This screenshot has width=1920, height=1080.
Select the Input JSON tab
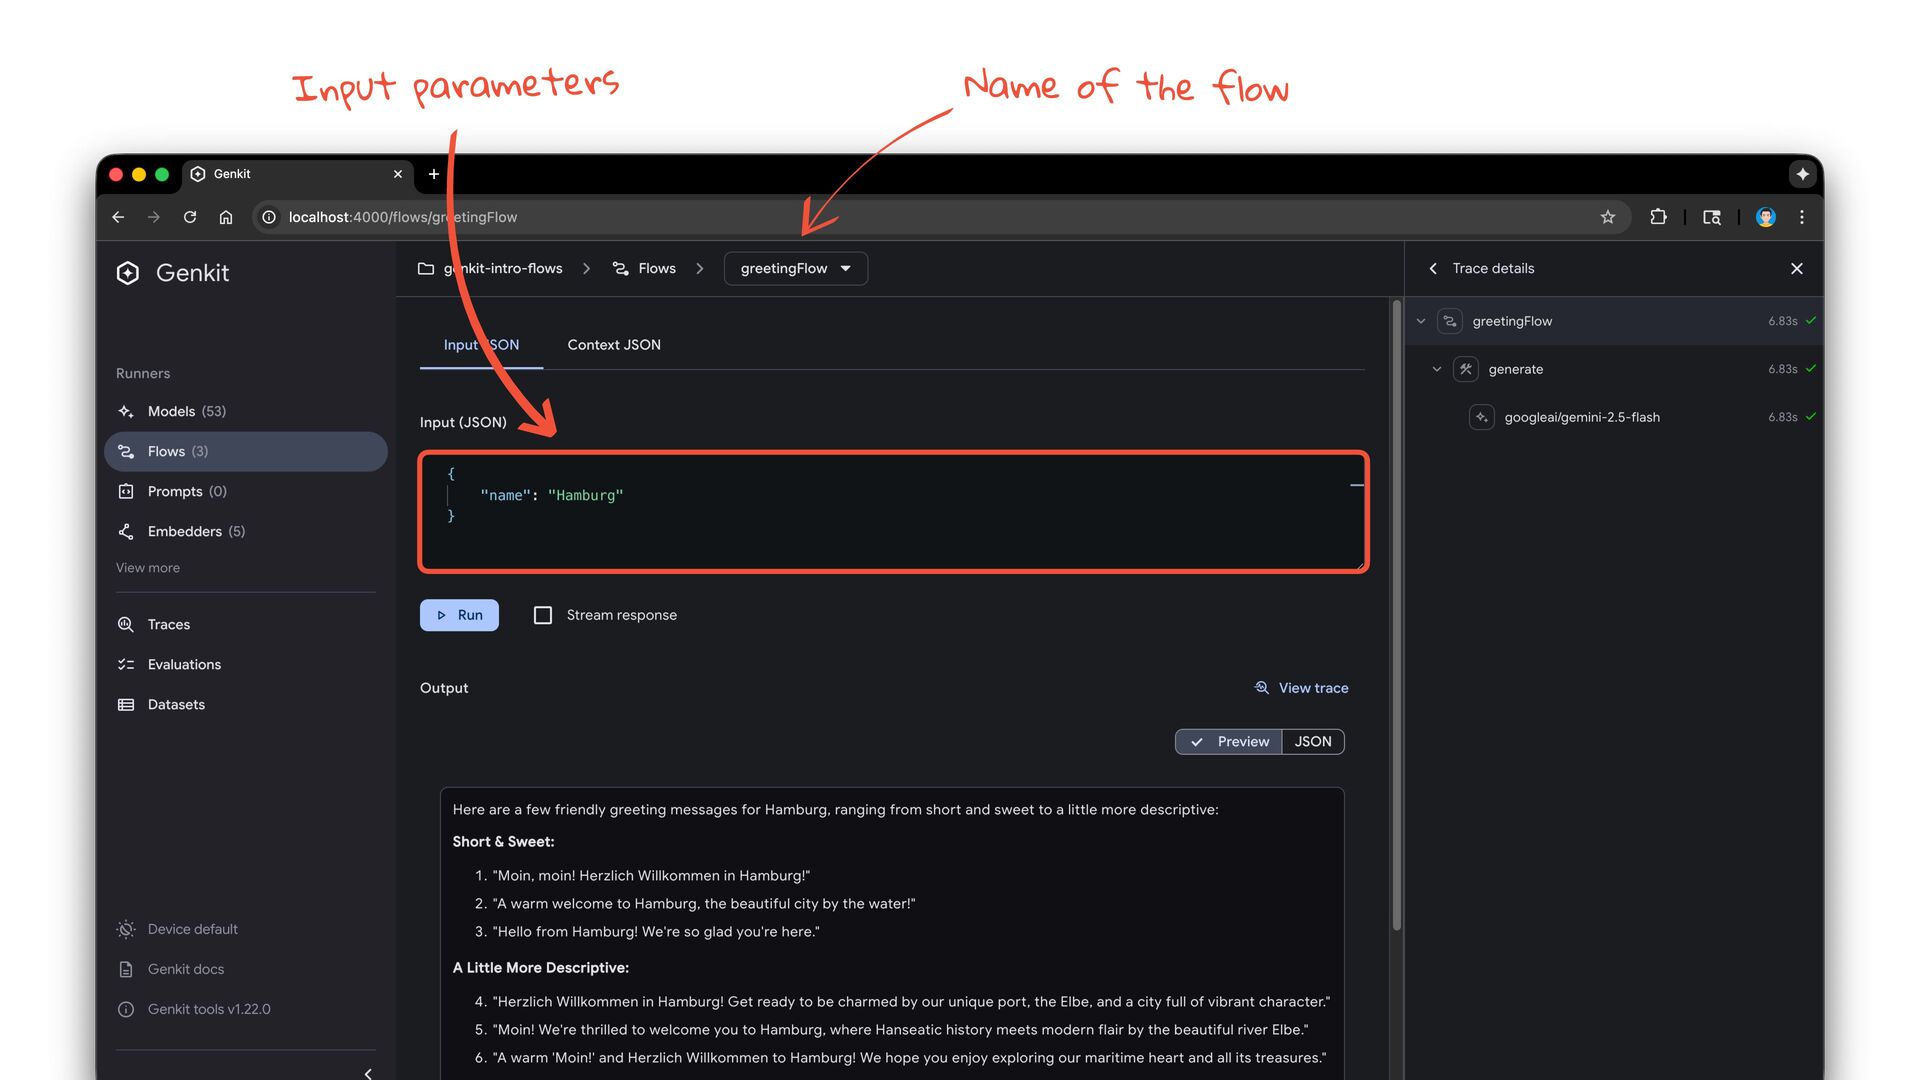tap(481, 345)
